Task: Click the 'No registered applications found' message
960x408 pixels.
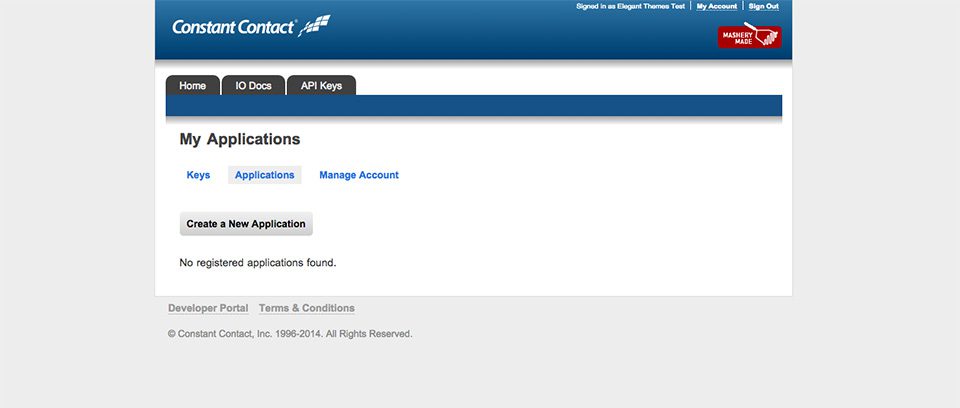Action: pos(258,263)
